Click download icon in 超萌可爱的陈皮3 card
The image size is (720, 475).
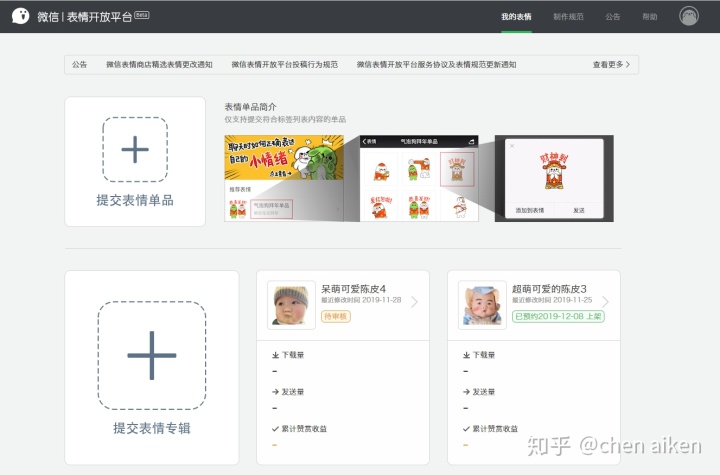[x=467, y=355]
